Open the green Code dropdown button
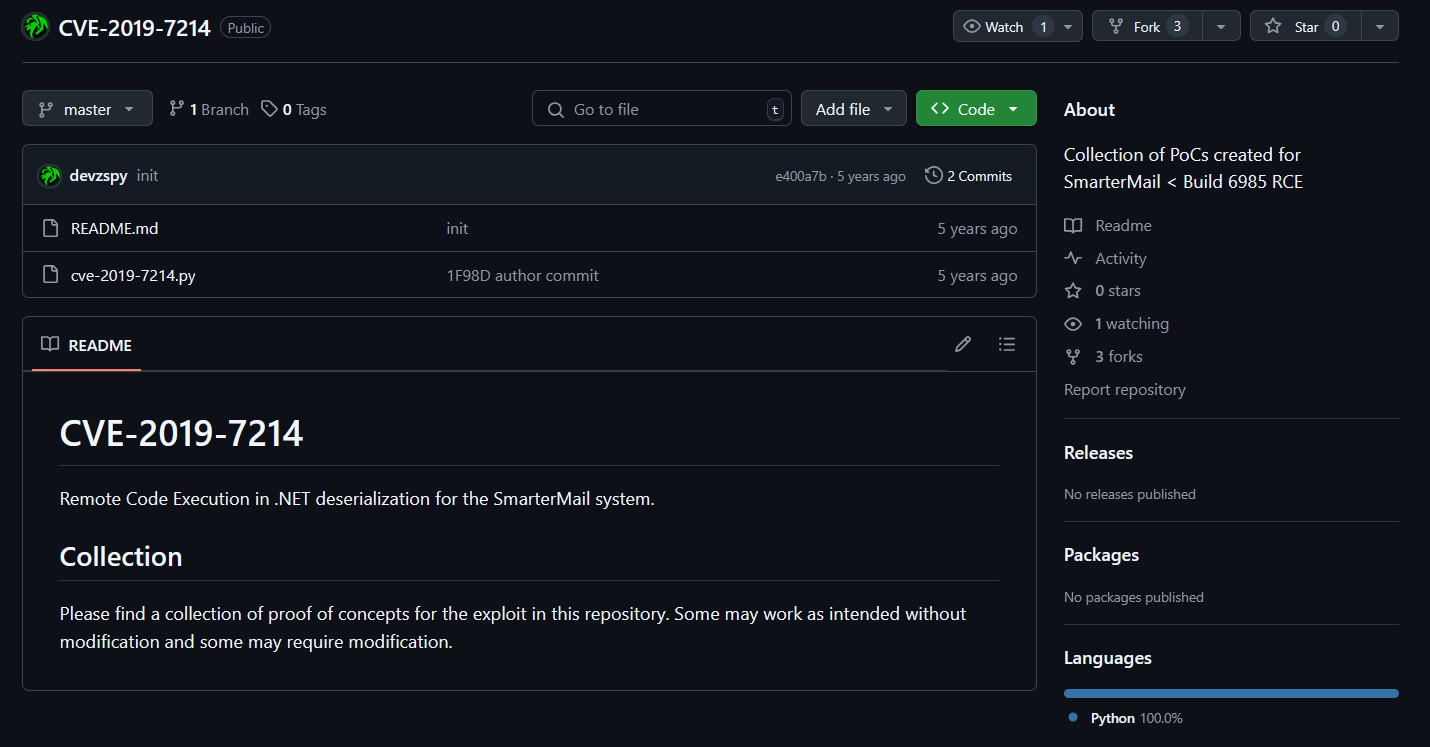Screen dimensions: 1430x747 coord(975,109)
